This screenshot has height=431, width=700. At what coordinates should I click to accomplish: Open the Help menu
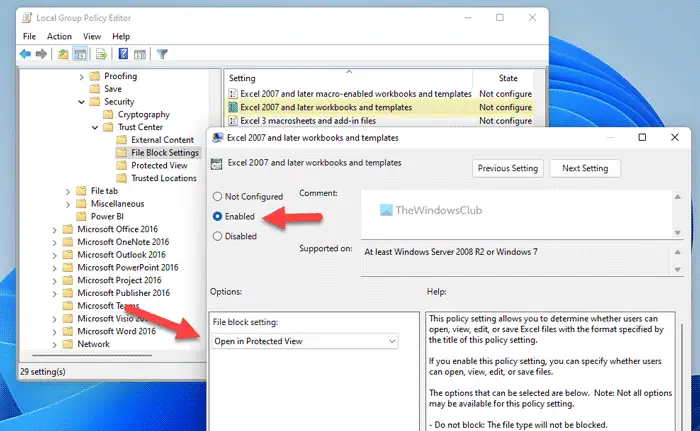pos(121,36)
